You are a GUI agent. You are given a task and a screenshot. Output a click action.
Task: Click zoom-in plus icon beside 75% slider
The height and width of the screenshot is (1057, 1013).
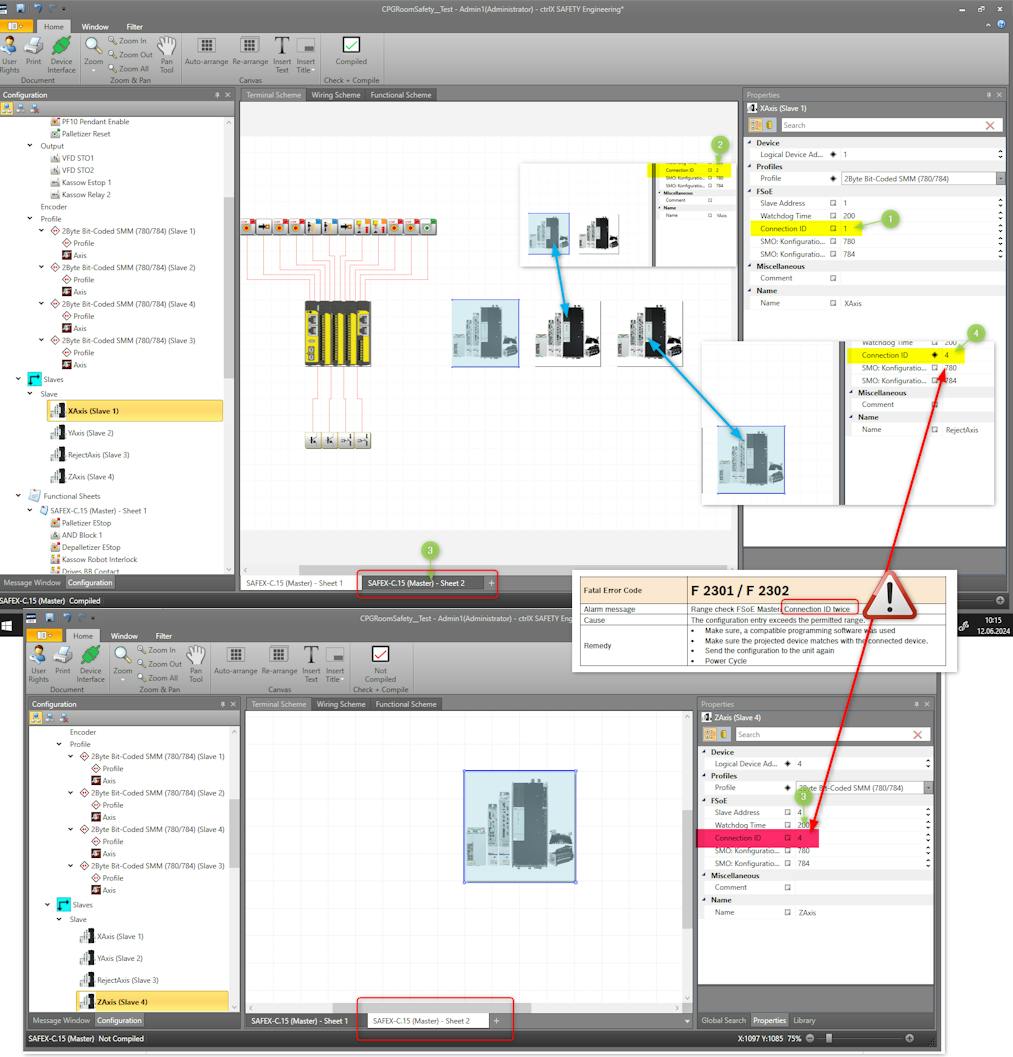tap(909, 1039)
